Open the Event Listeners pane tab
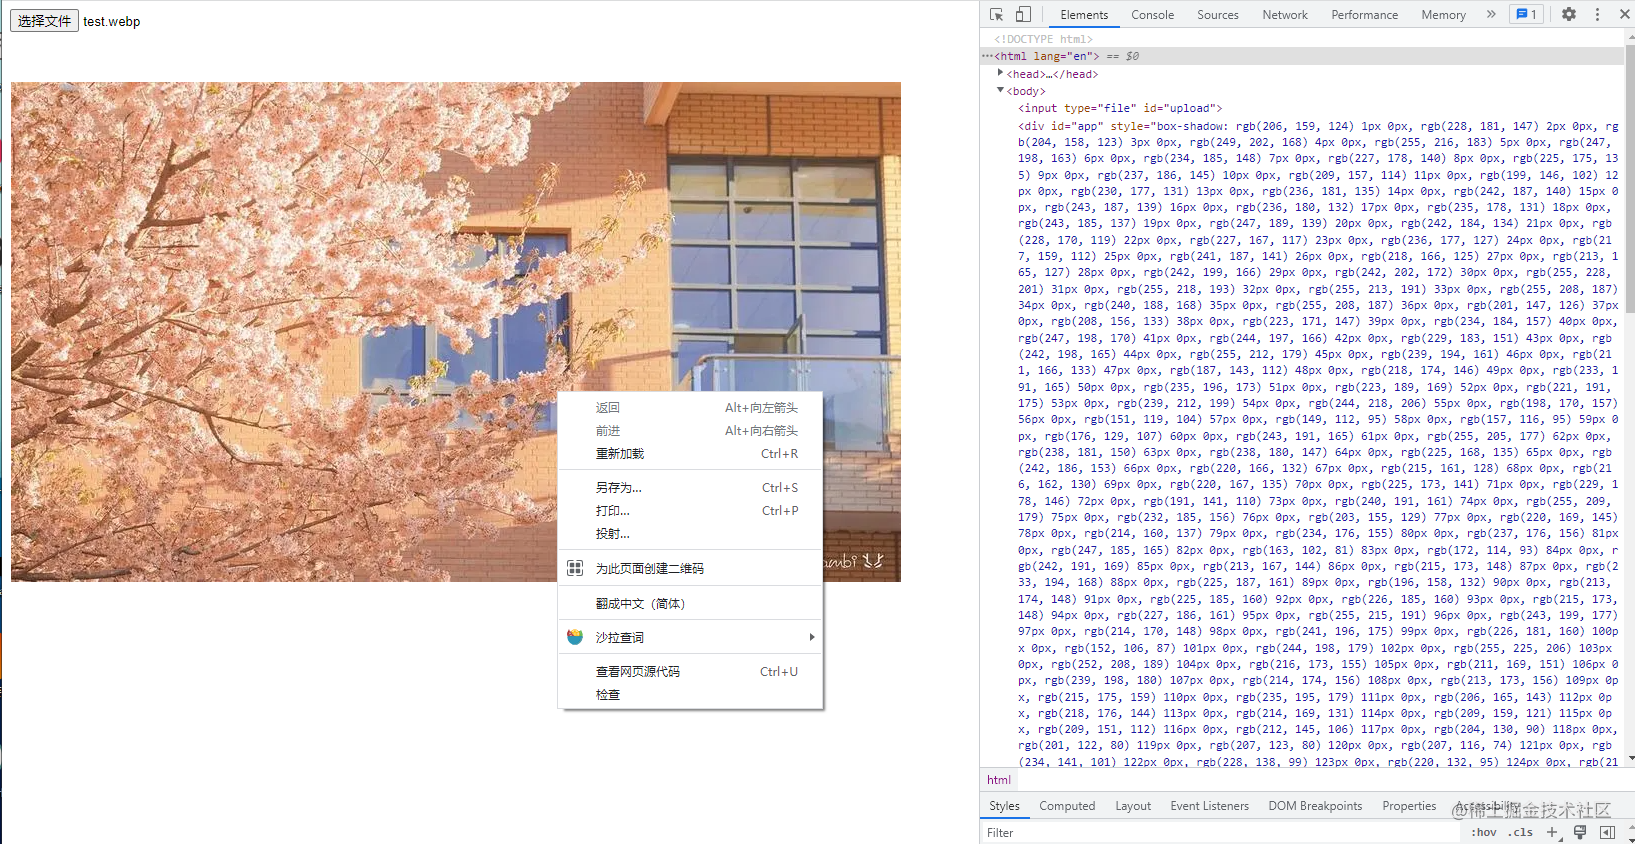1635x844 pixels. pyautogui.click(x=1209, y=806)
